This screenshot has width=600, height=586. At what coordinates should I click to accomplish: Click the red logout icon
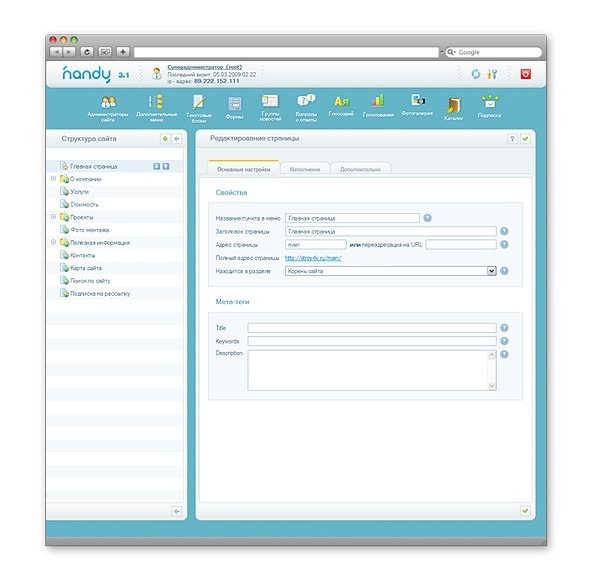526,74
